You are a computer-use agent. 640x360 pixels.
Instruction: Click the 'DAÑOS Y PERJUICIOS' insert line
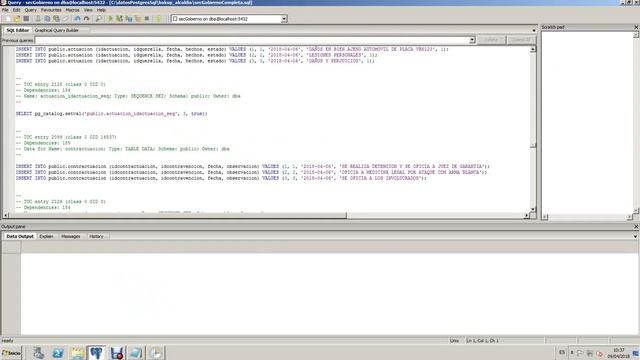pos(195,61)
